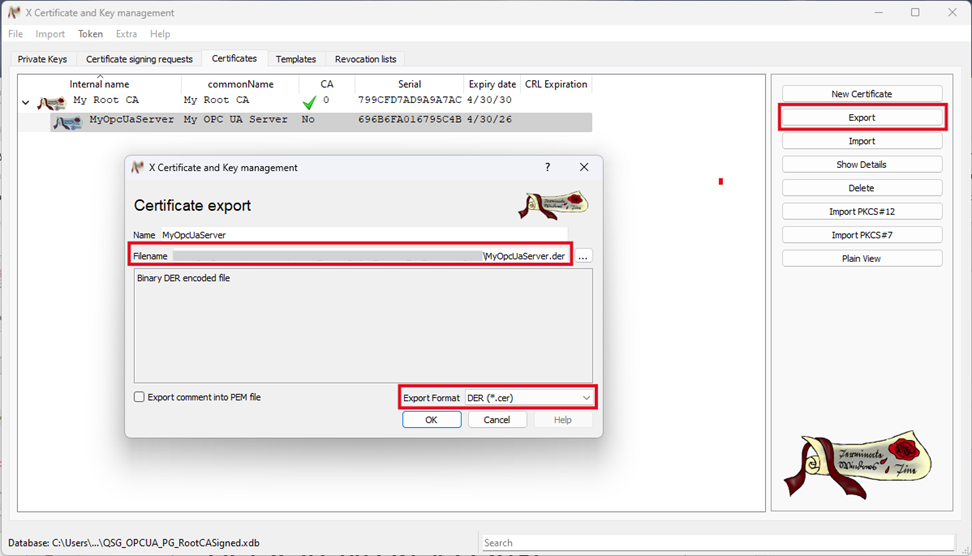
Task: Click the Import PKCS#12 button
Action: [861, 211]
